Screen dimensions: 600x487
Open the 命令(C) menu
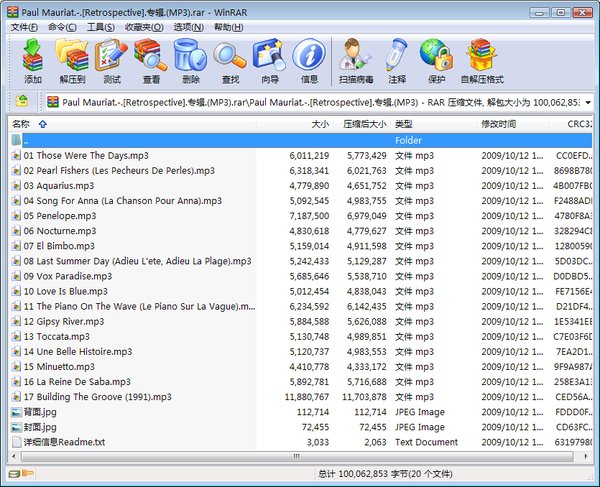click(62, 27)
